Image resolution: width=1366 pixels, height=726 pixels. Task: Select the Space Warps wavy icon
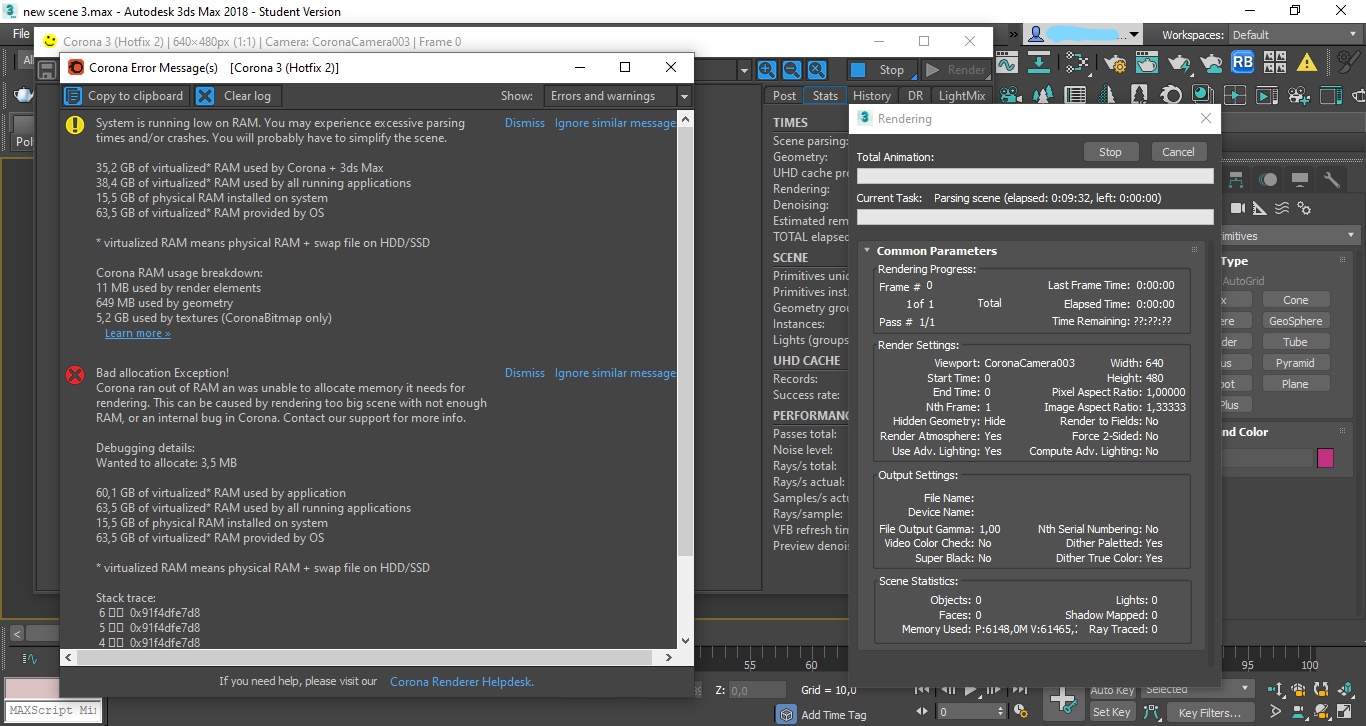coord(1281,208)
